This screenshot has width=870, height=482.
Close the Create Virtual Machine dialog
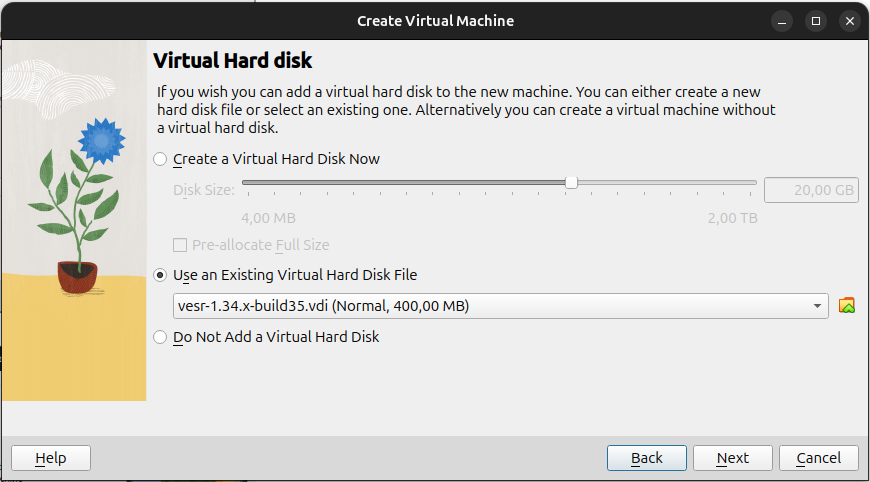(x=849, y=20)
